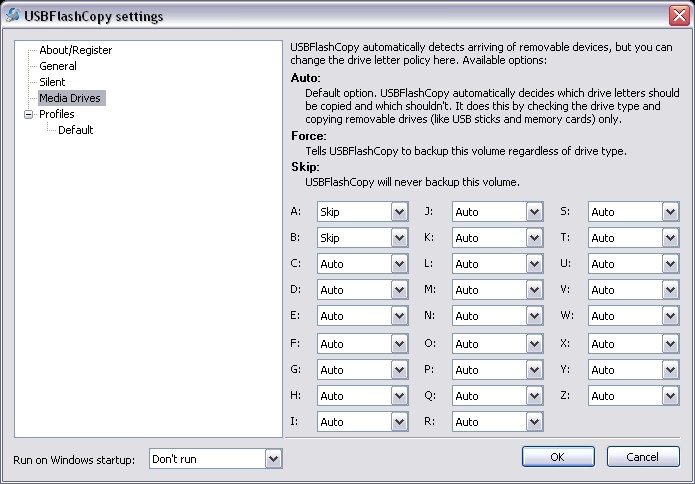
Task: Open the drive G: policy dropdown
Action: point(363,370)
